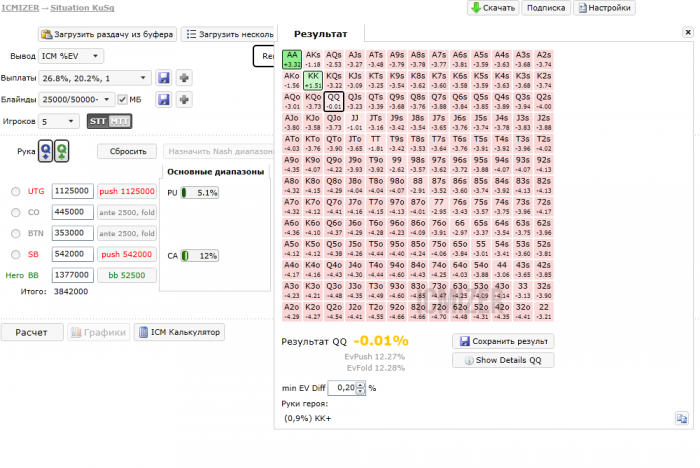
Task: Switch the STT/MTT toggle
Action: tap(109, 121)
